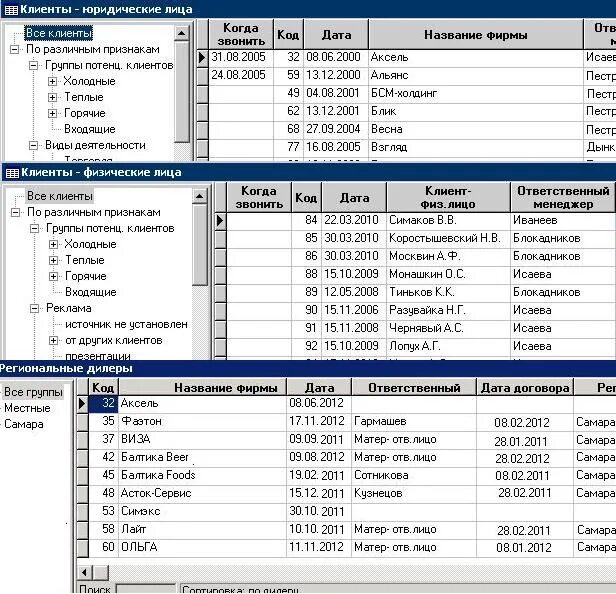The height and width of the screenshot is (594, 616).
Task: Select Местные group in Региональные дилеры
Action: pos(27,408)
